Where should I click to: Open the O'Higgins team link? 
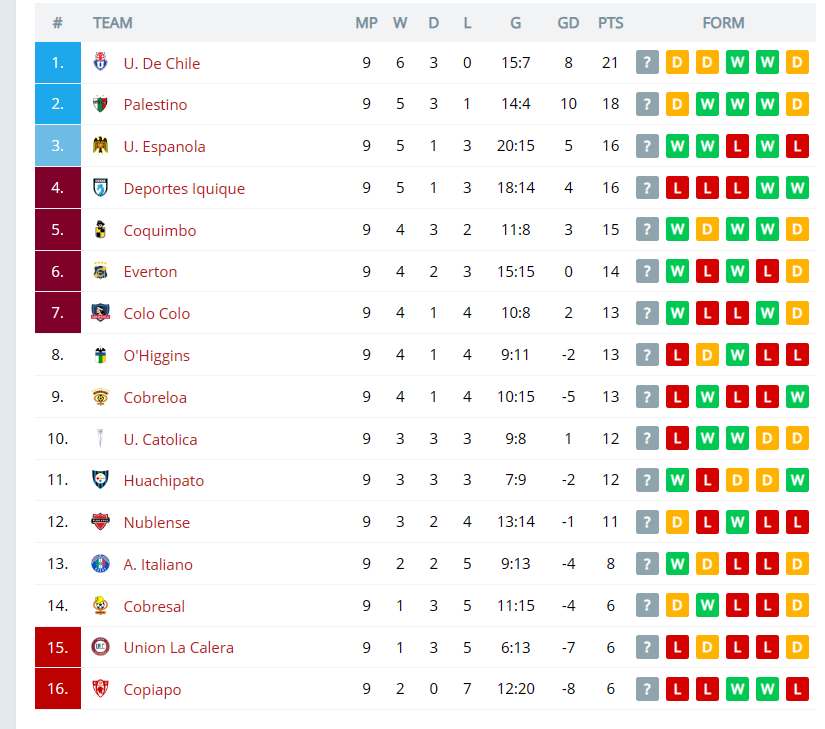click(x=156, y=356)
